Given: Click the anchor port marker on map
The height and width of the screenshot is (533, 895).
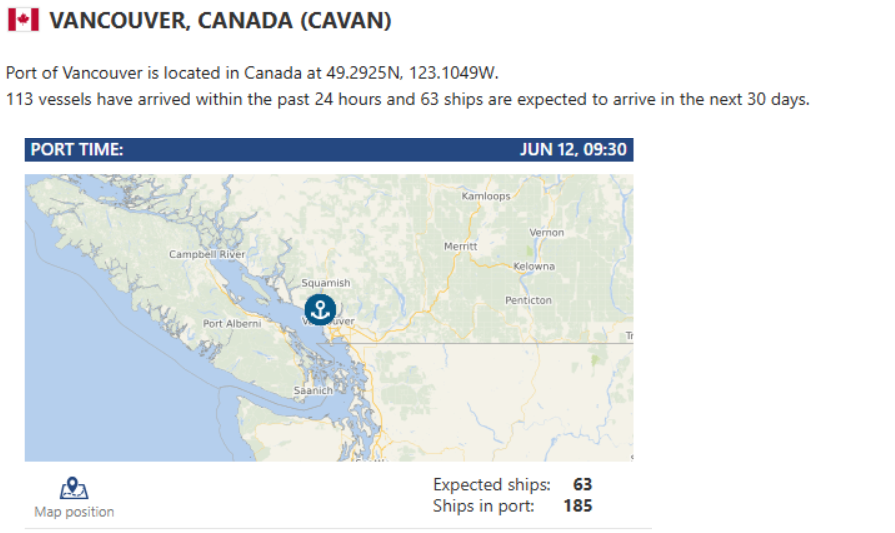Looking at the screenshot, I should (x=320, y=310).
